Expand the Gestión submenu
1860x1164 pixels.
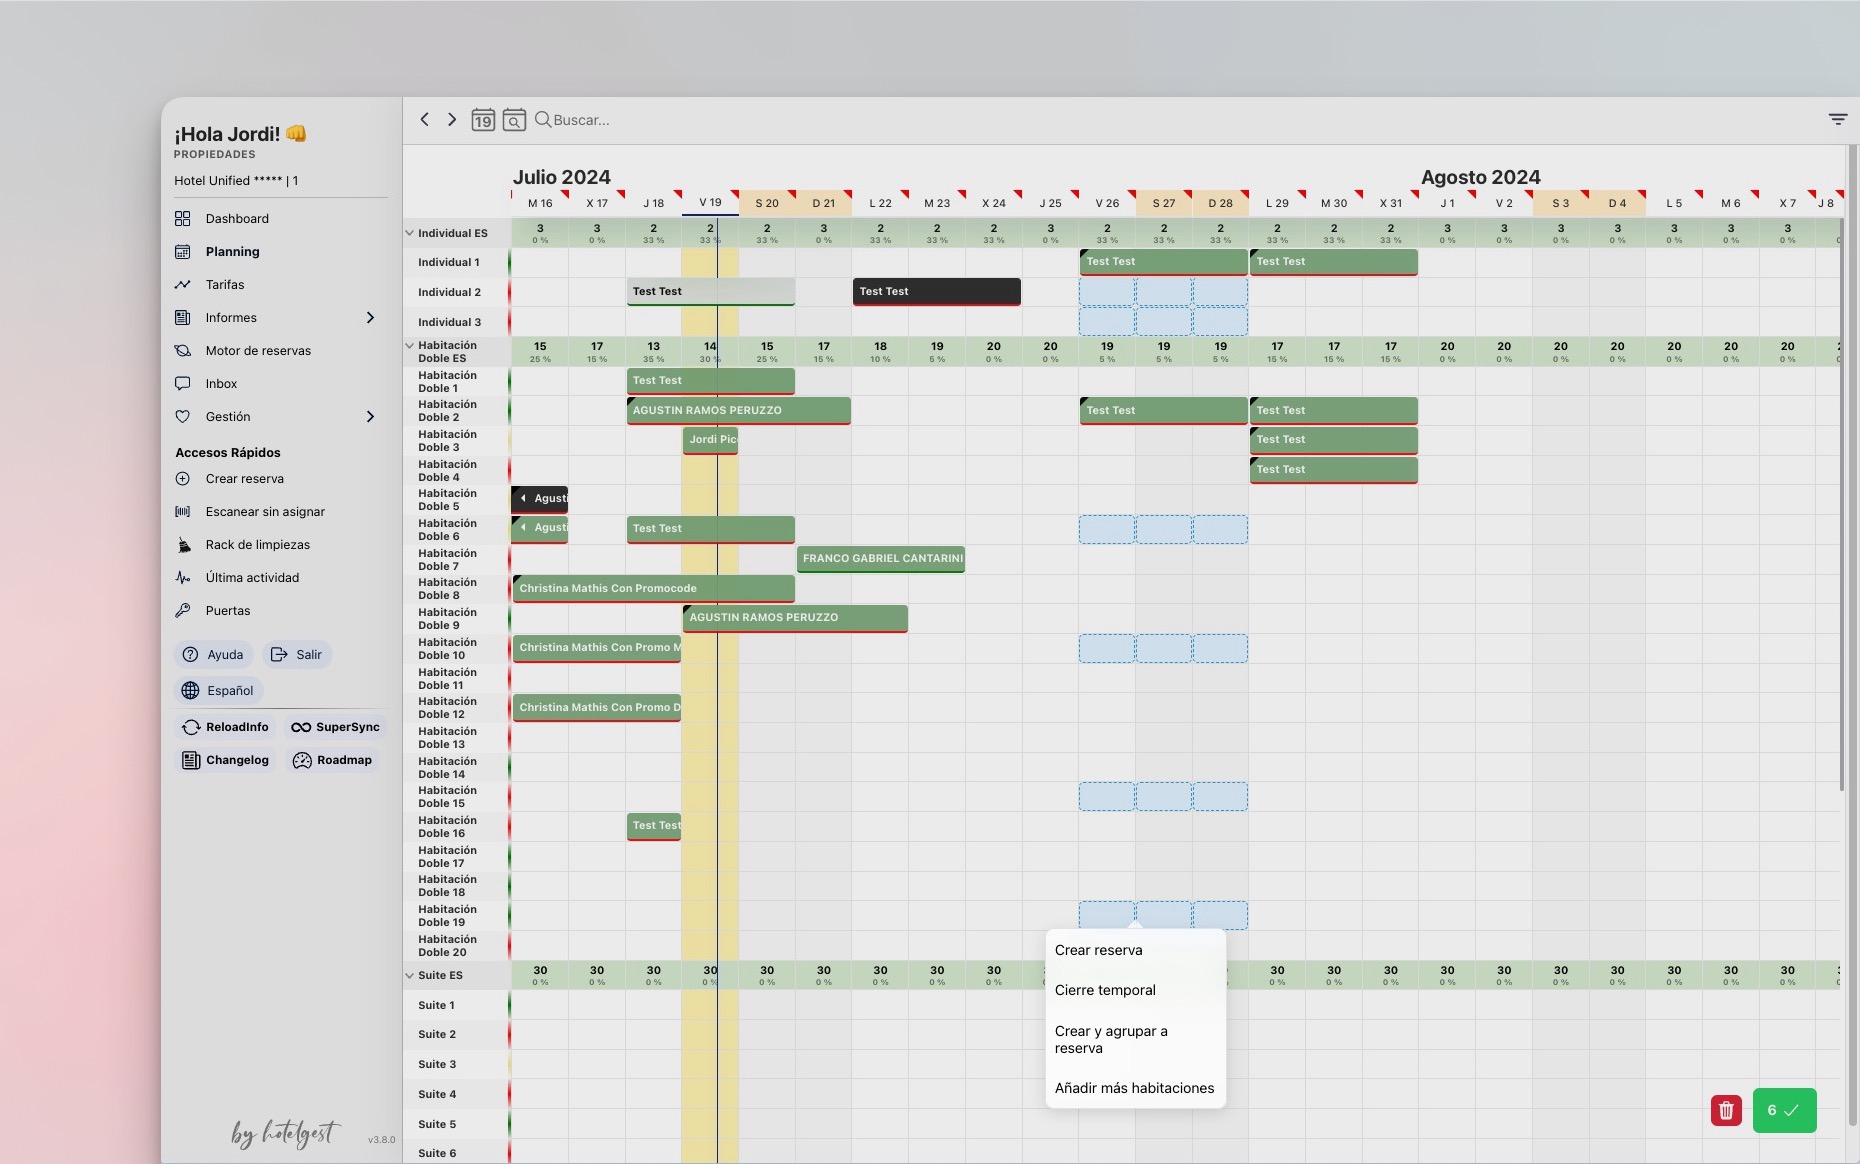pos(370,417)
